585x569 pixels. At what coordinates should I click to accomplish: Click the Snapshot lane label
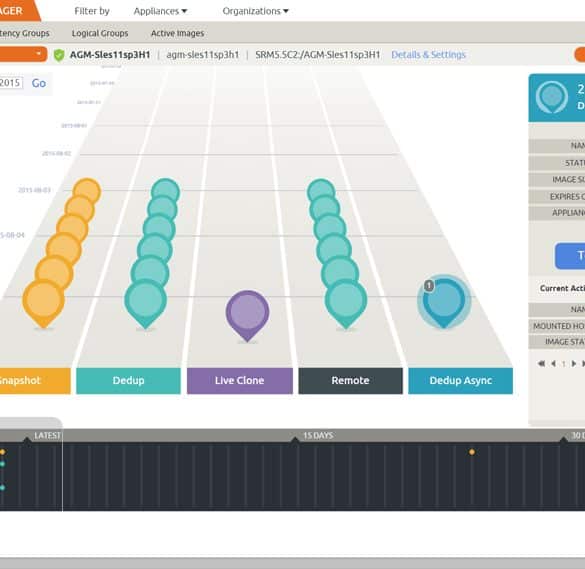click(35, 381)
